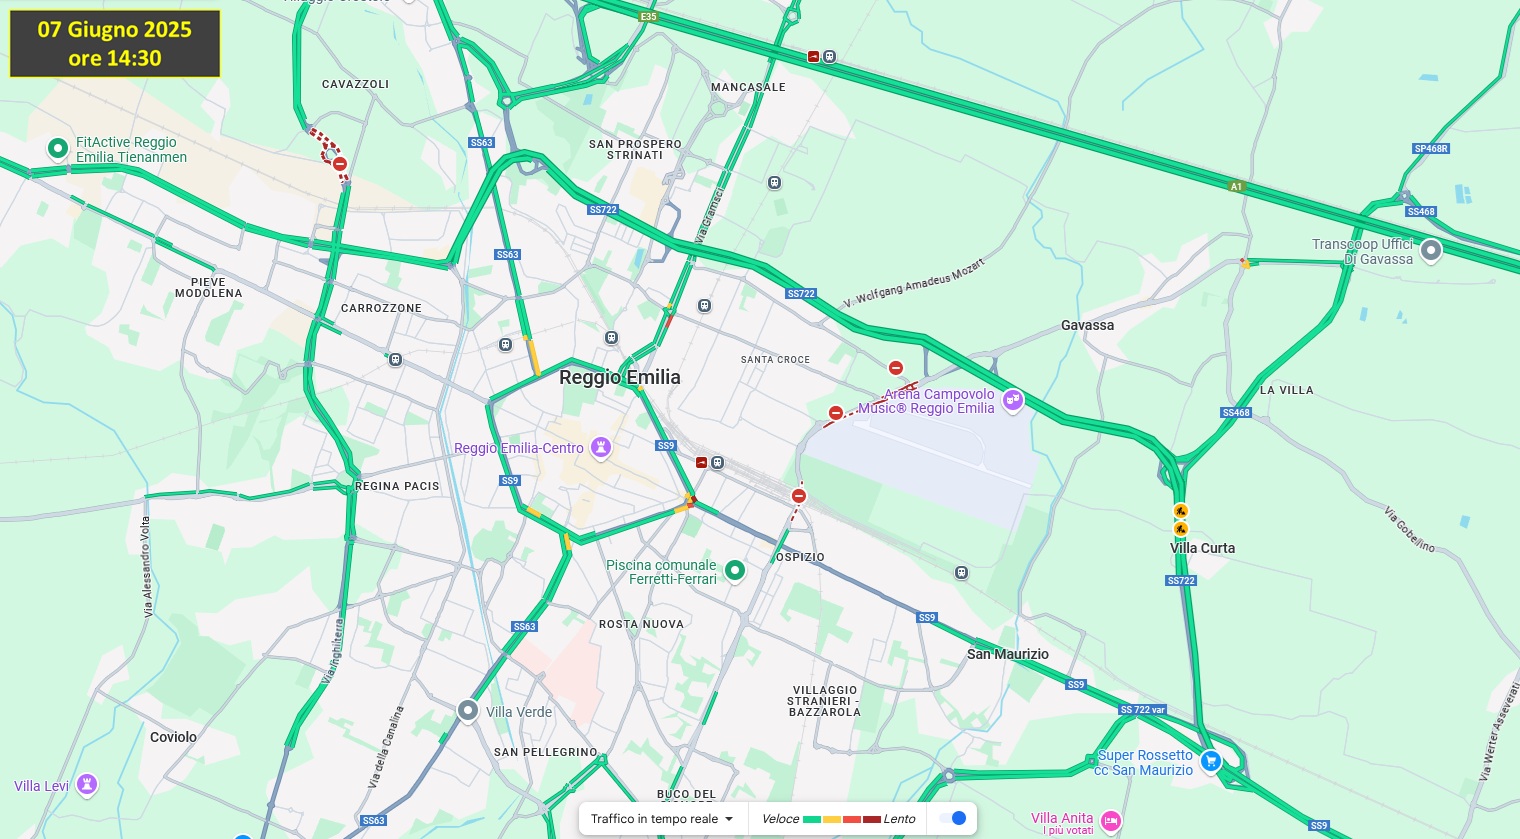Click the FitActive Reggio Emilia Tienanmen pin

[x=58, y=149]
